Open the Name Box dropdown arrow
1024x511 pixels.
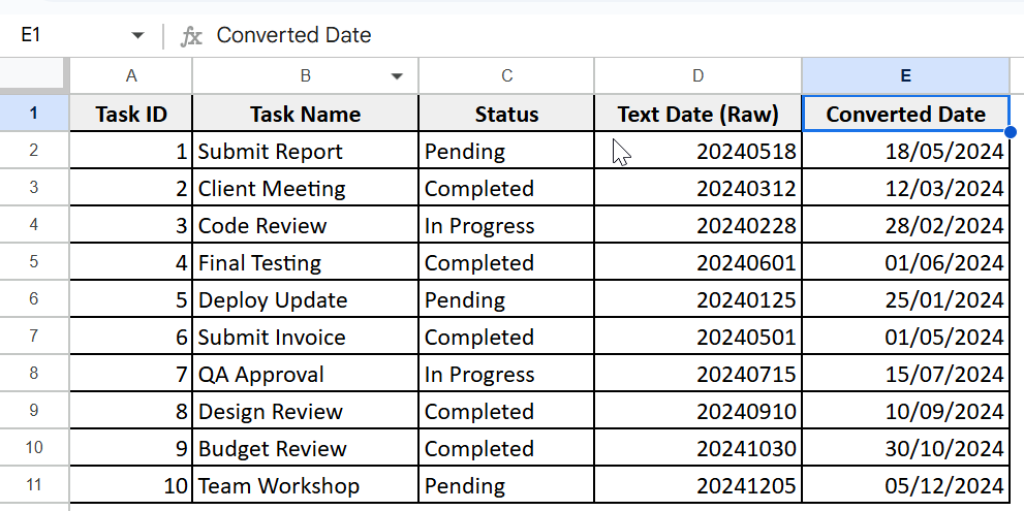pos(137,36)
